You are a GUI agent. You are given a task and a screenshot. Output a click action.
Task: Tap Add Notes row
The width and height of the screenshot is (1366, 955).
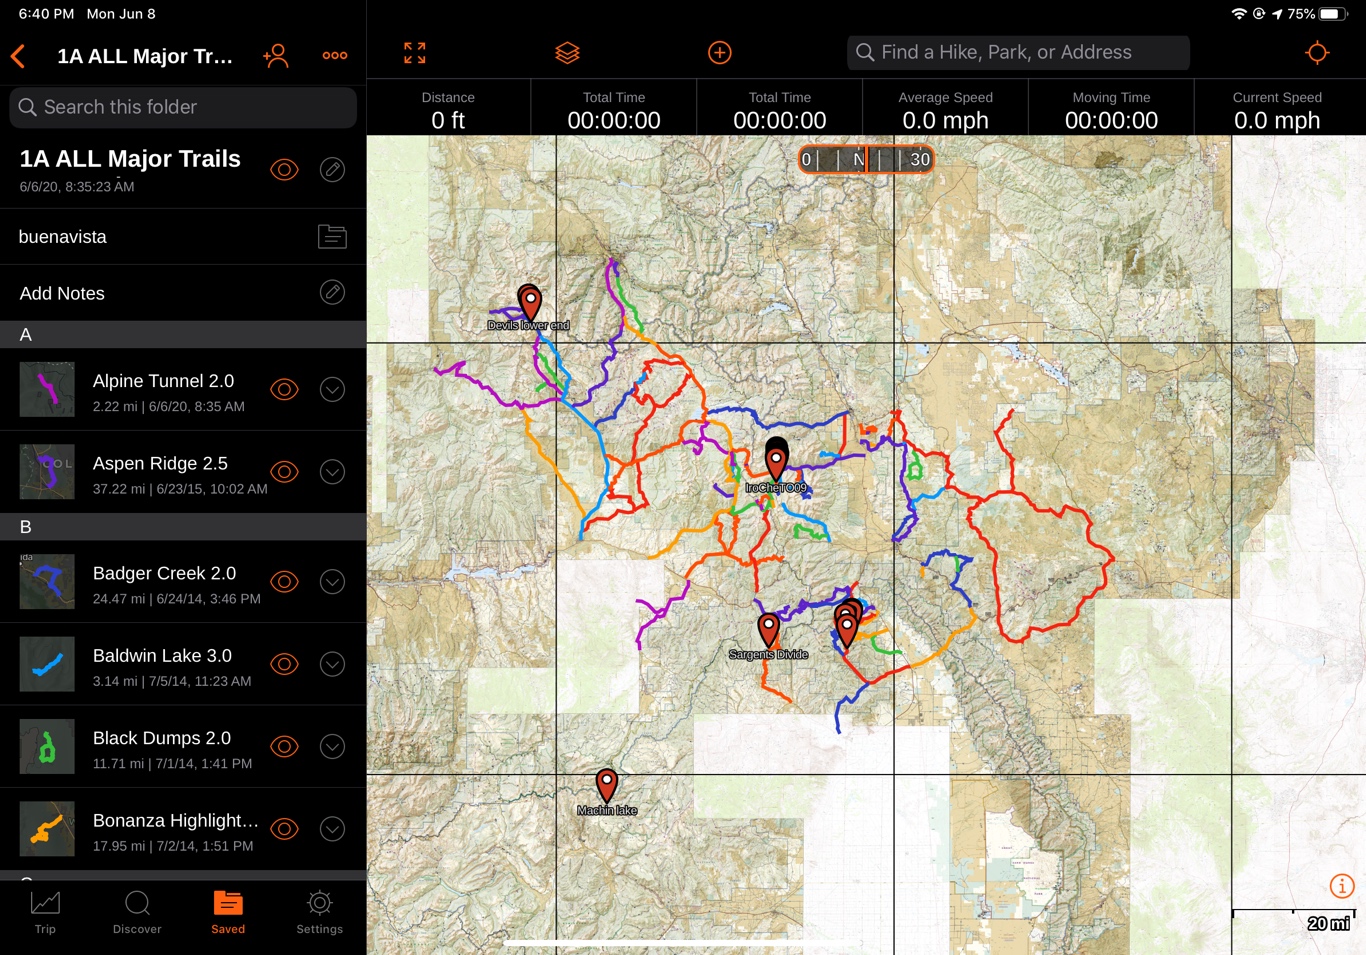click(183, 293)
